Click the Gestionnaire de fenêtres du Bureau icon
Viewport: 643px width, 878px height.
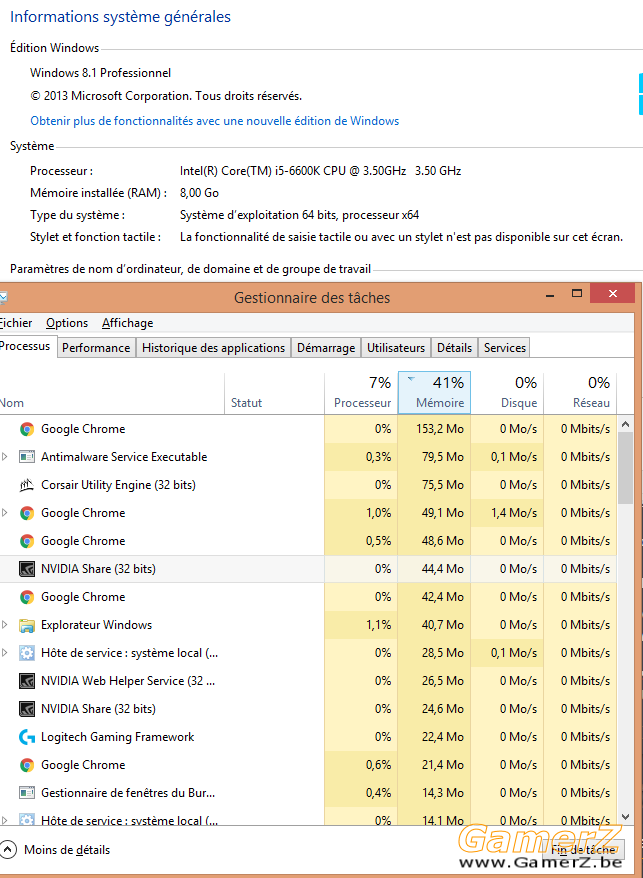[27, 793]
